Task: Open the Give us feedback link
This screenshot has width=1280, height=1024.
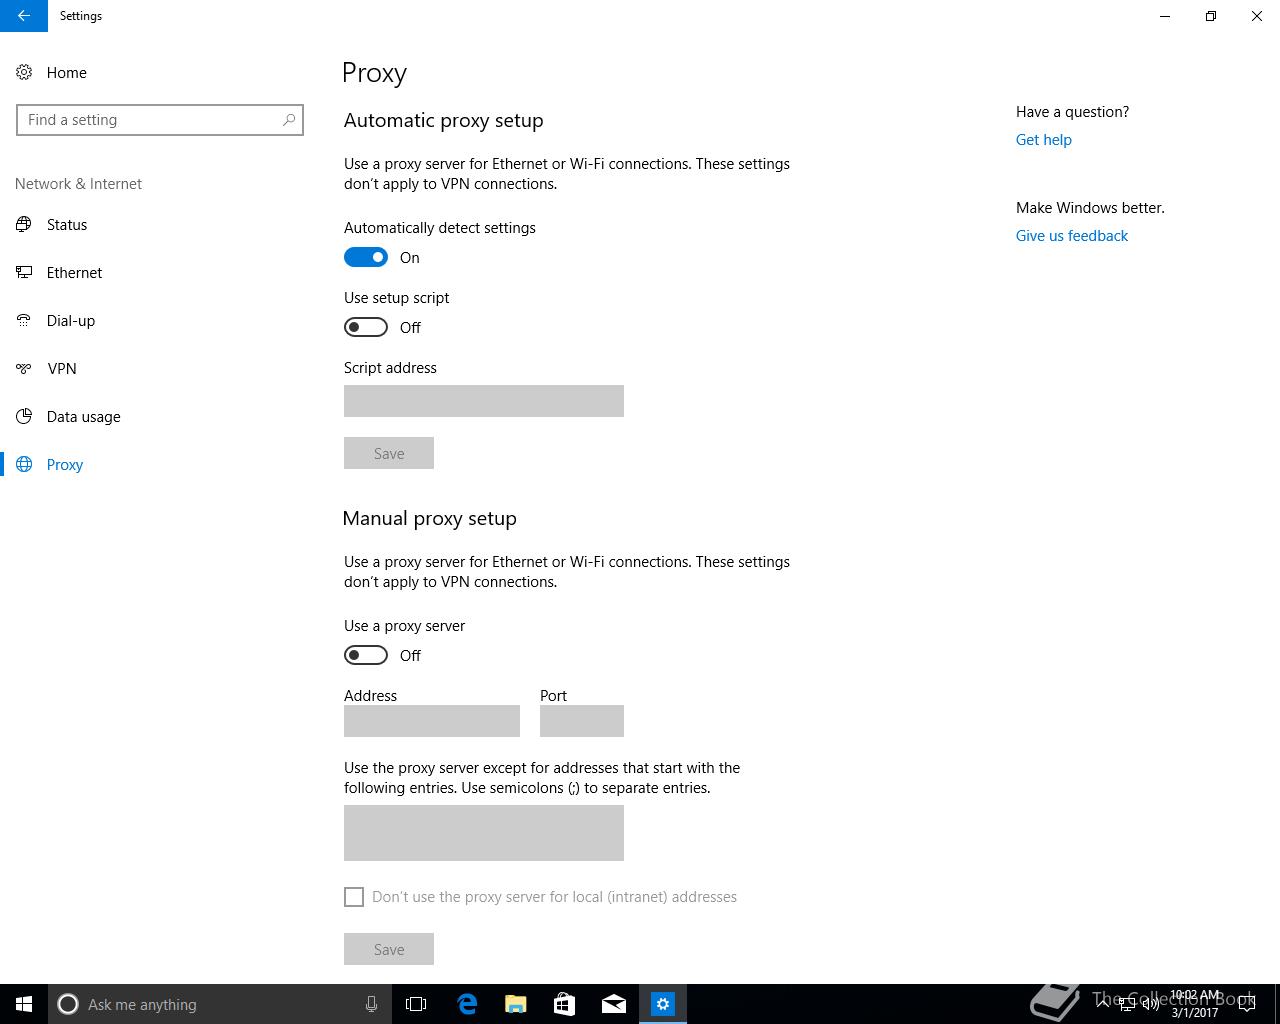Action: (x=1072, y=236)
